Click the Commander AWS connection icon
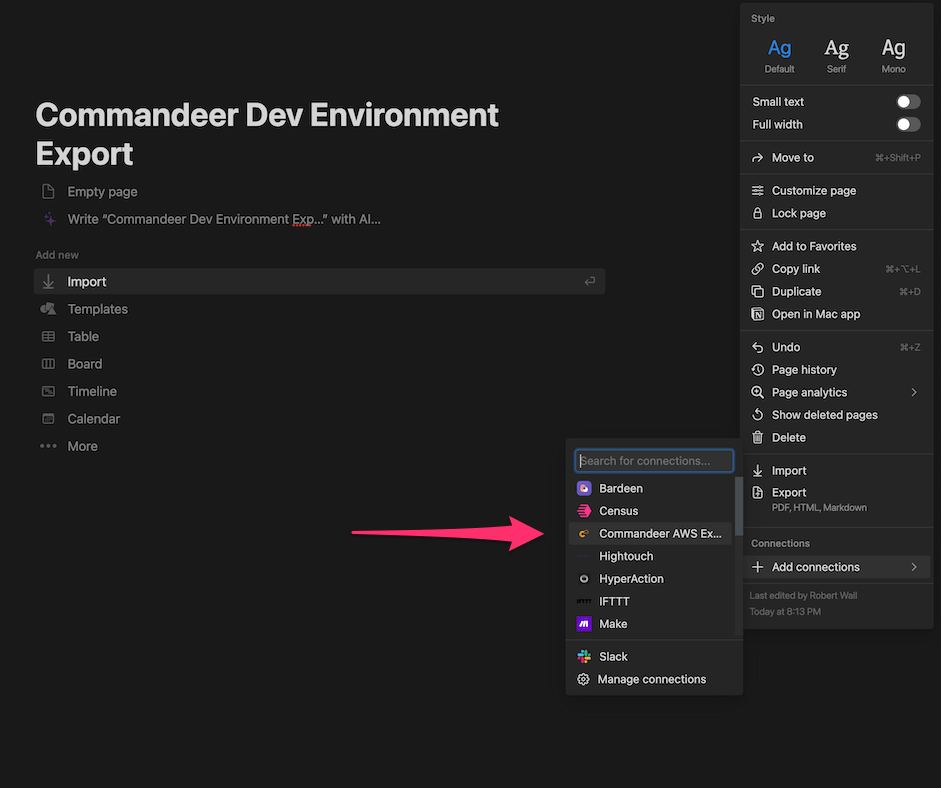Viewport: 941px width, 788px height. (x=584, y=534)
